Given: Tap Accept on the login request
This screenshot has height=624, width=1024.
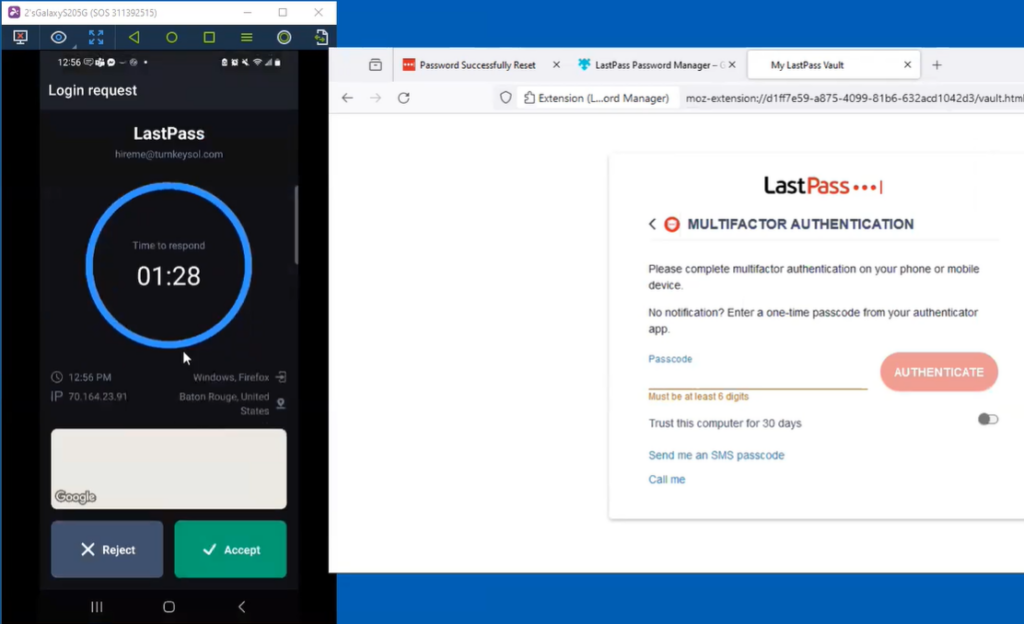Looking at the screenshot, I should [230, 549].
